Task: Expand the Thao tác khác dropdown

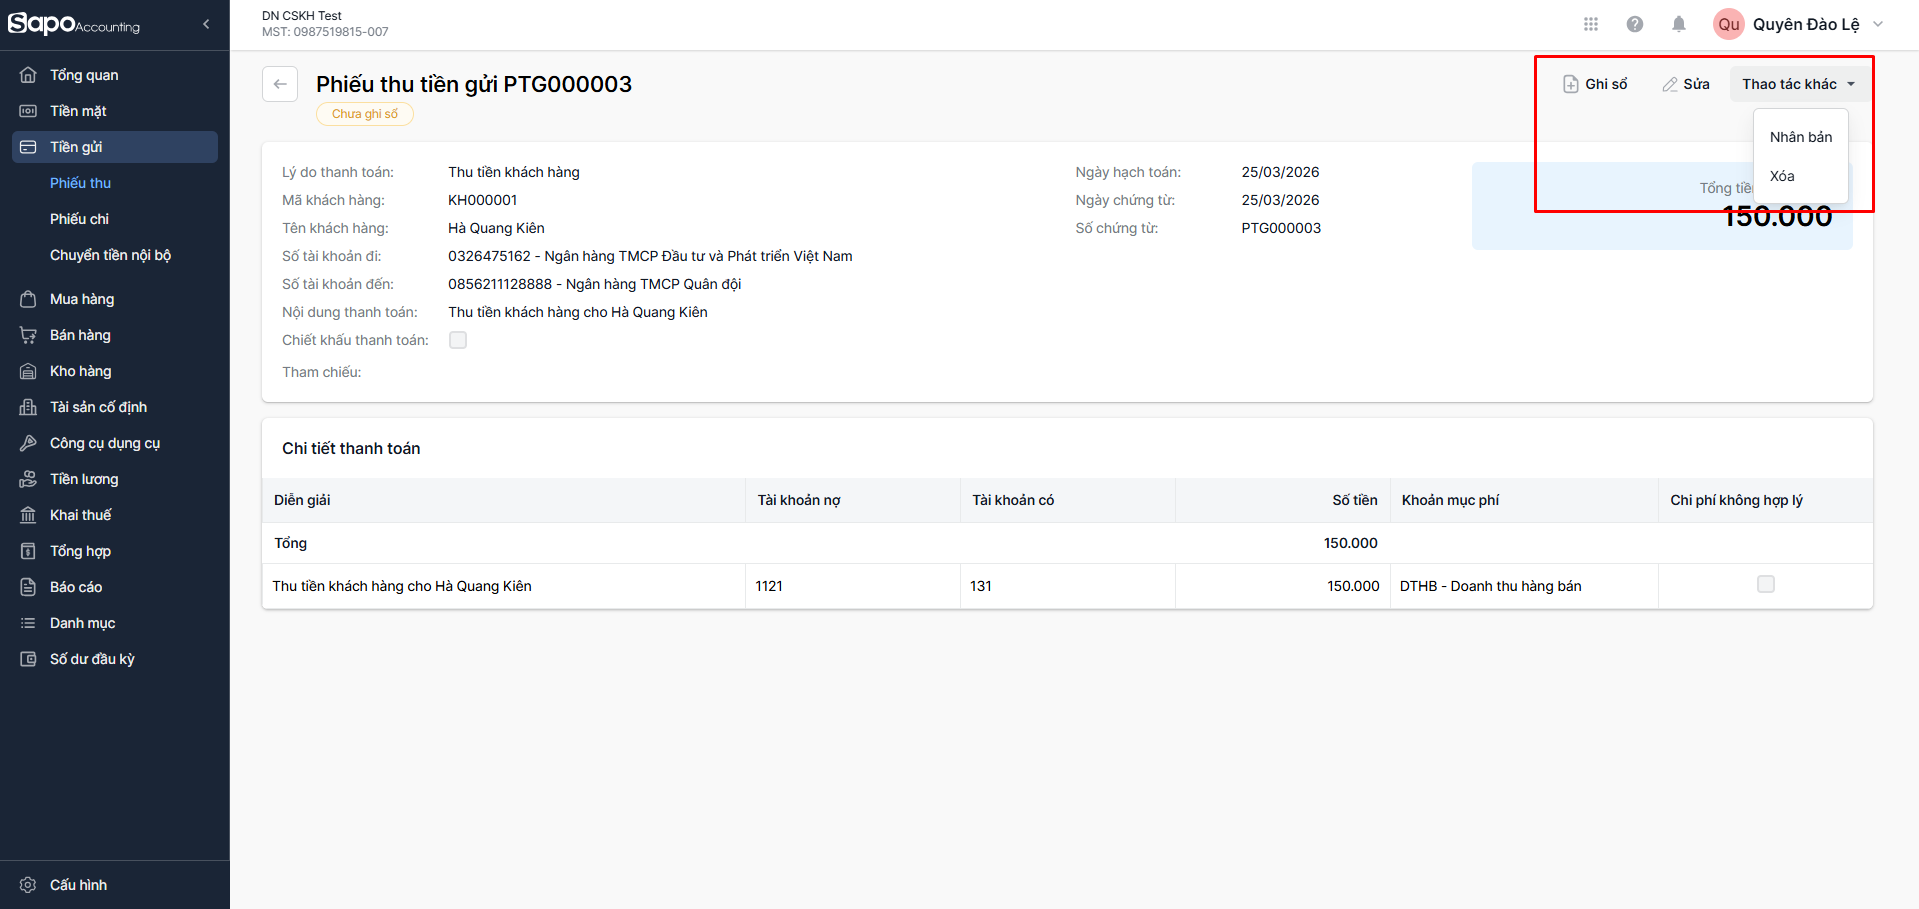Action: click(x=1798, y=84)
